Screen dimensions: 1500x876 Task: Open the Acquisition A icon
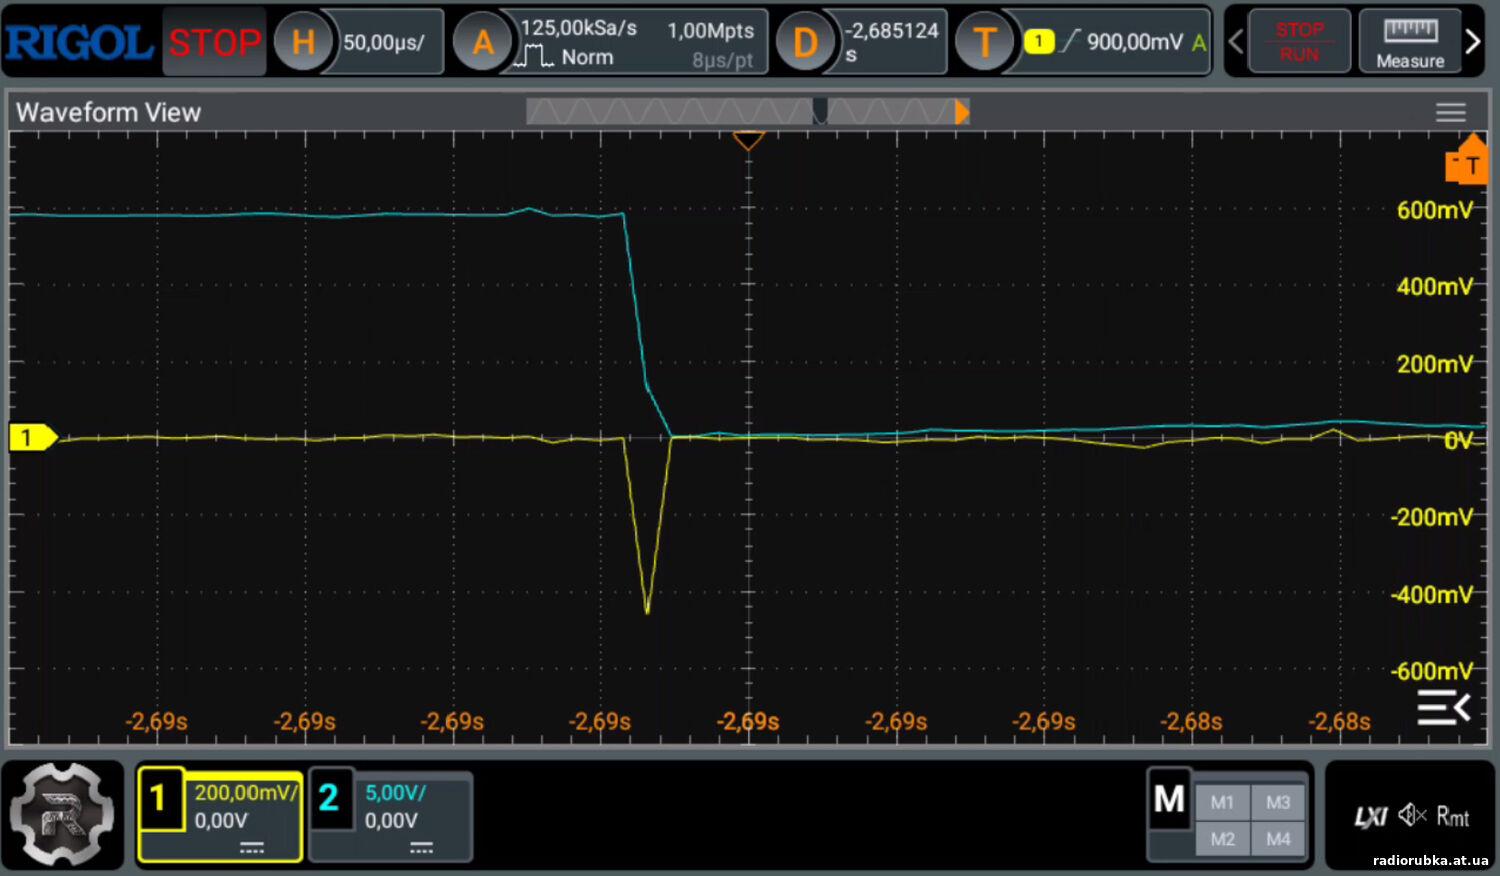[x=483, y=42]
